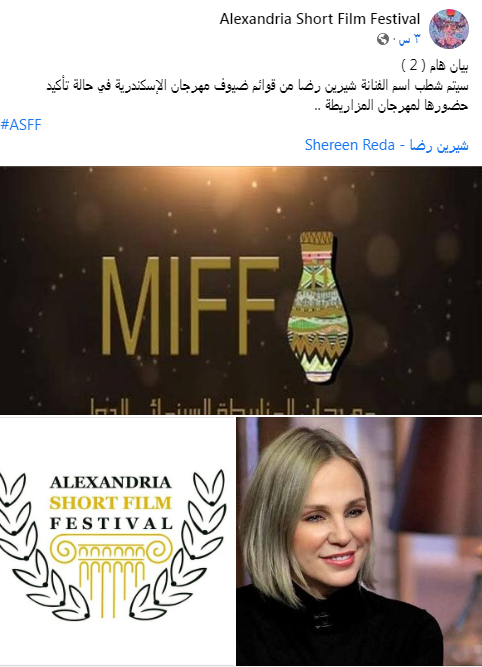Open the Alexandria Short Film Festival page name
The height and width of the screenshot is (667, 482).
point(319,19)
